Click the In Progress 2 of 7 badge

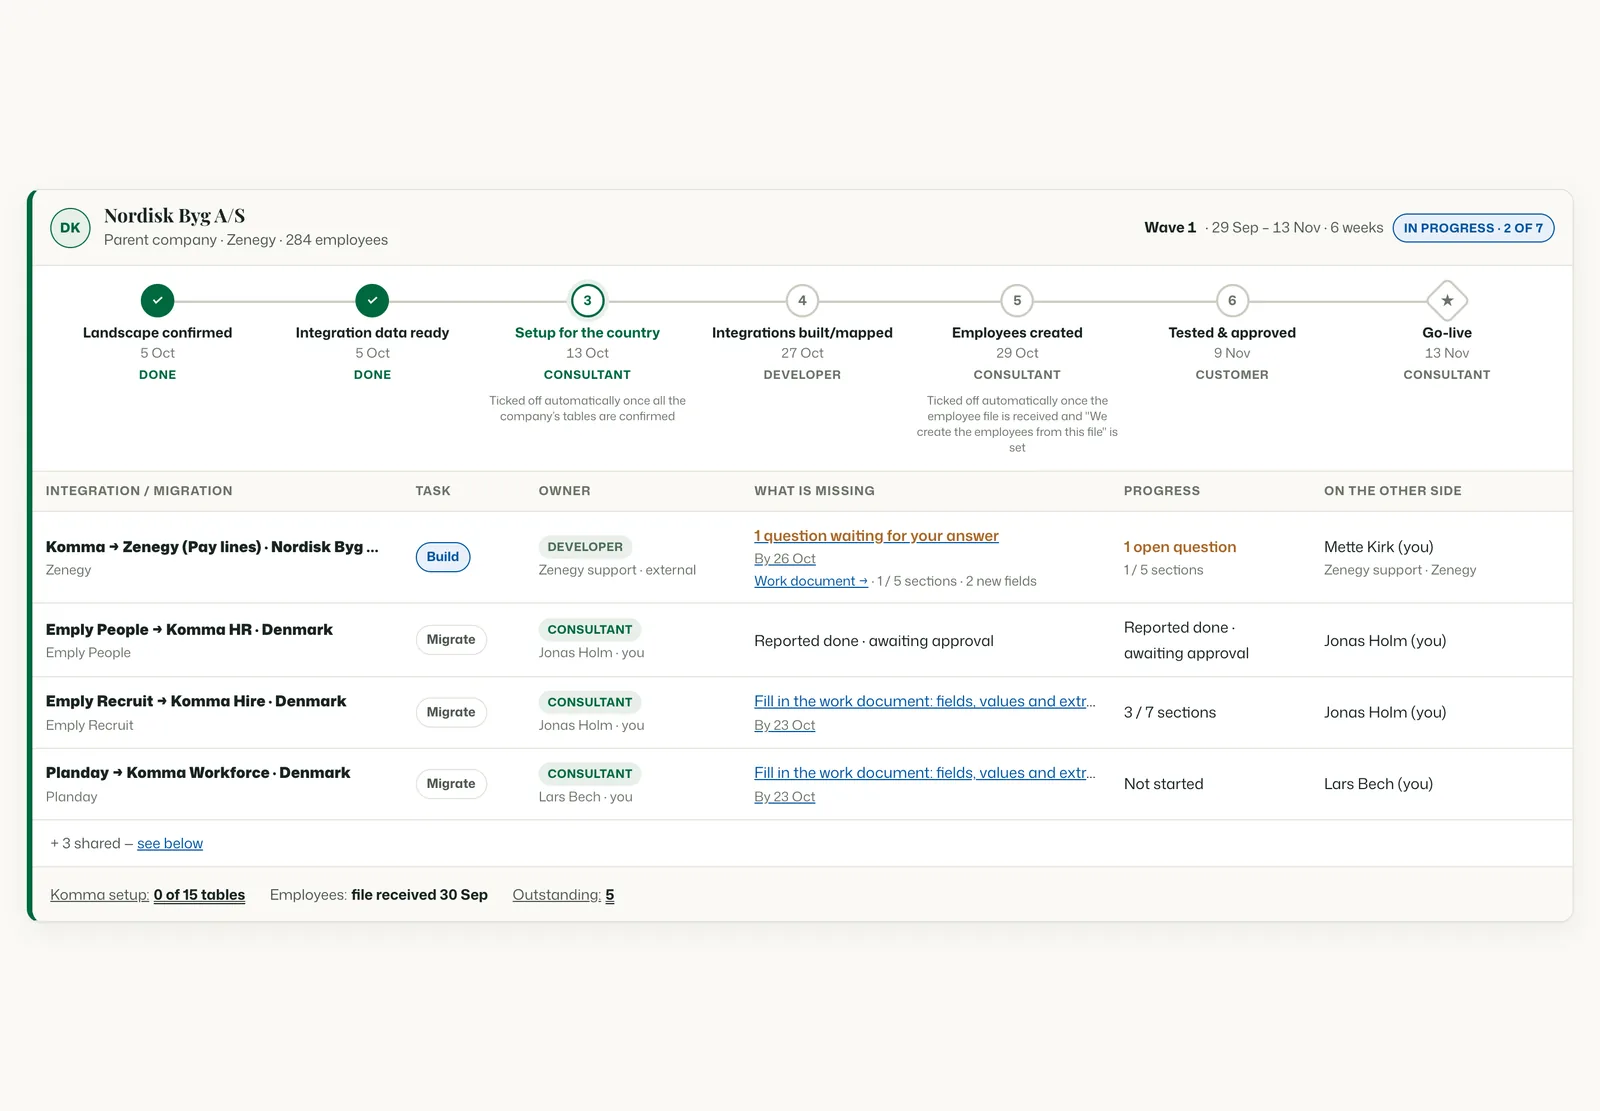pos(1473,228)
